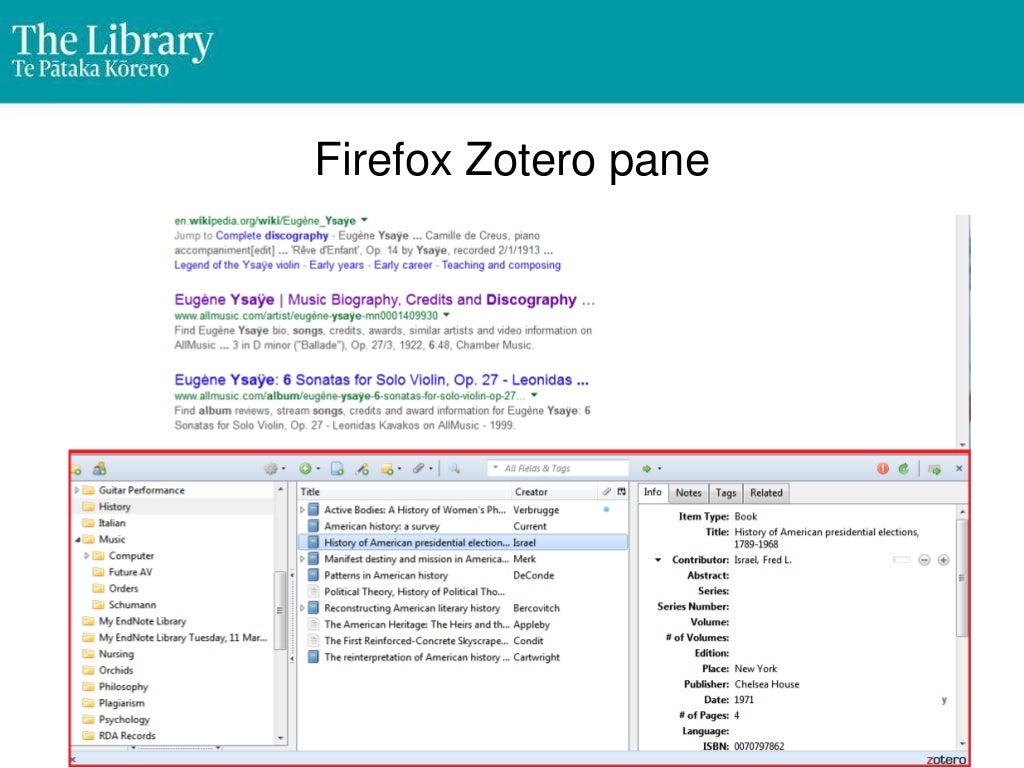Click the collections pane scrollbar

pos(280,611)
